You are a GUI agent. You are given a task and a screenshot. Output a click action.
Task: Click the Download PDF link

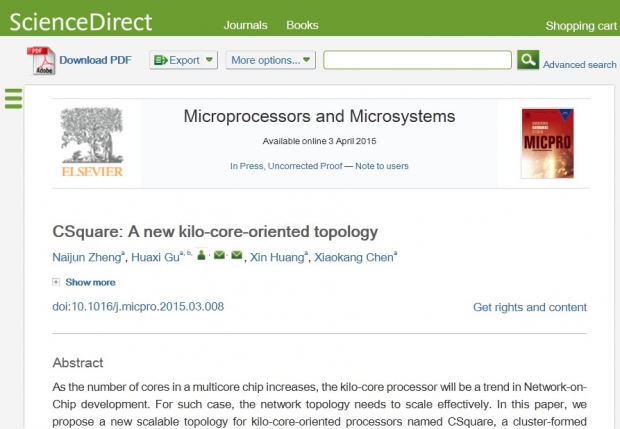[x=95, y=60]
